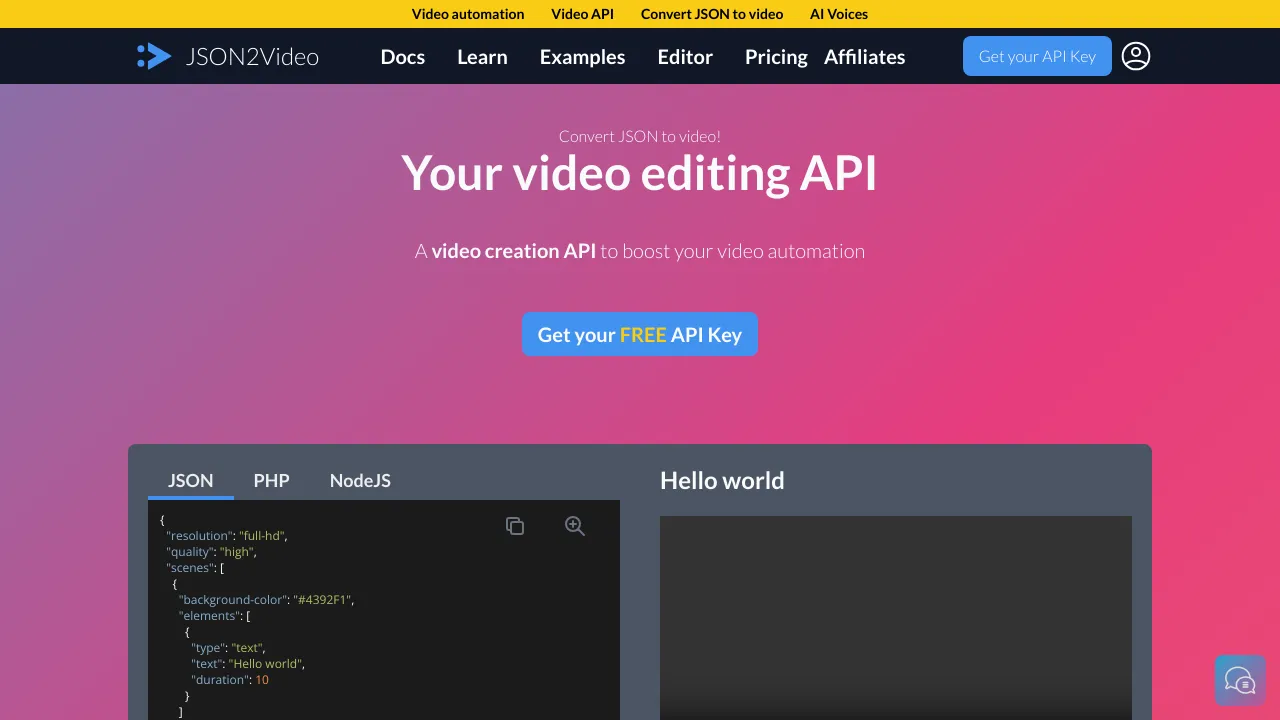The height and width of the screenshot is (720, 1280).
Task: Click the "scenes" code line
Action: point(195,568)
